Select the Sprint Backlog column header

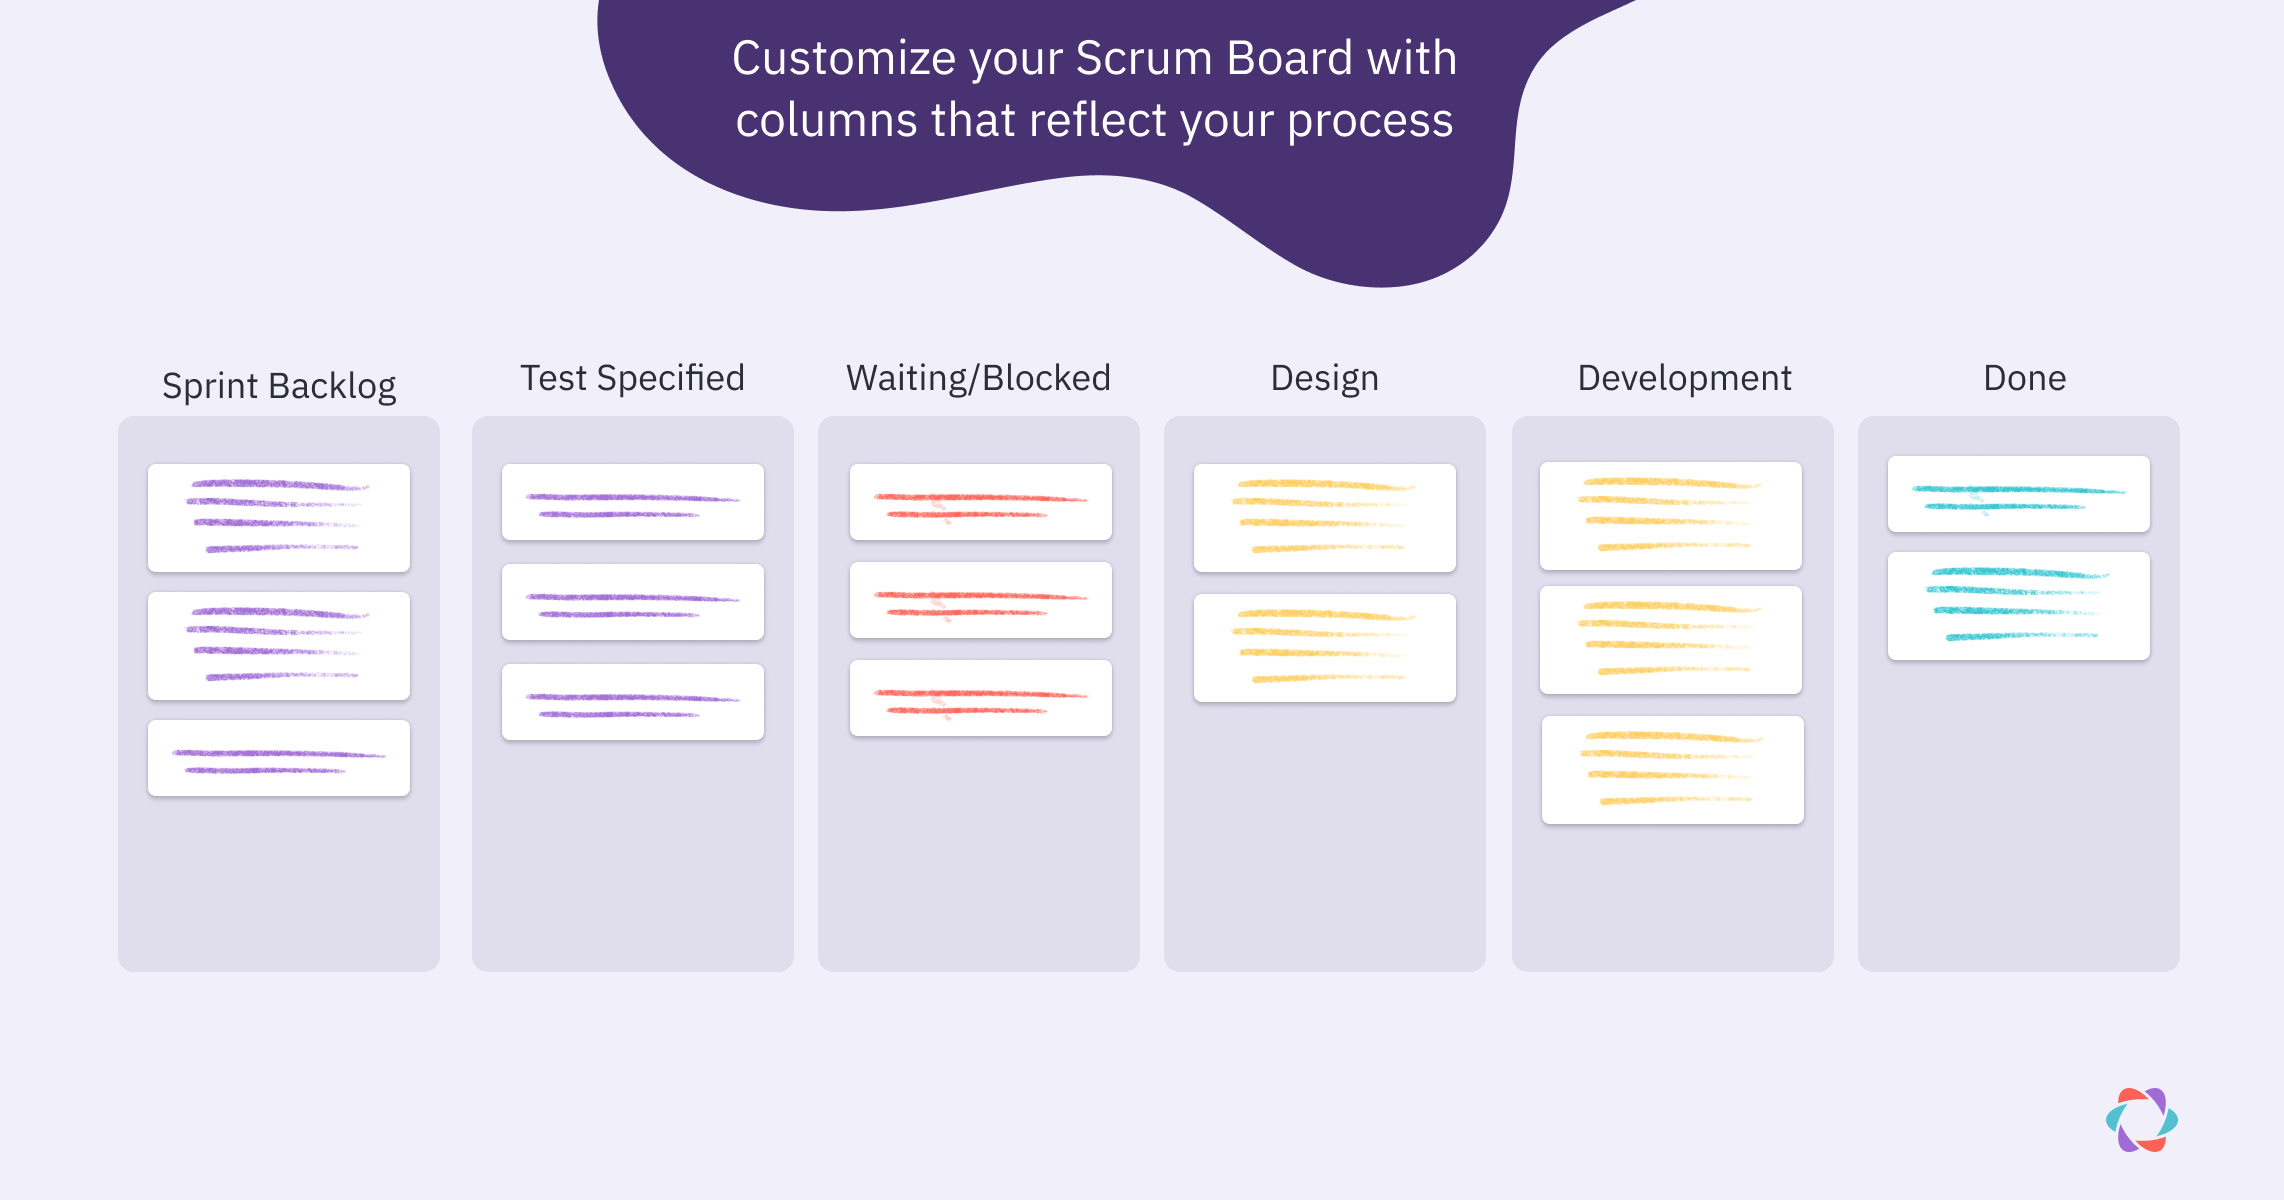tap(279, 386)
